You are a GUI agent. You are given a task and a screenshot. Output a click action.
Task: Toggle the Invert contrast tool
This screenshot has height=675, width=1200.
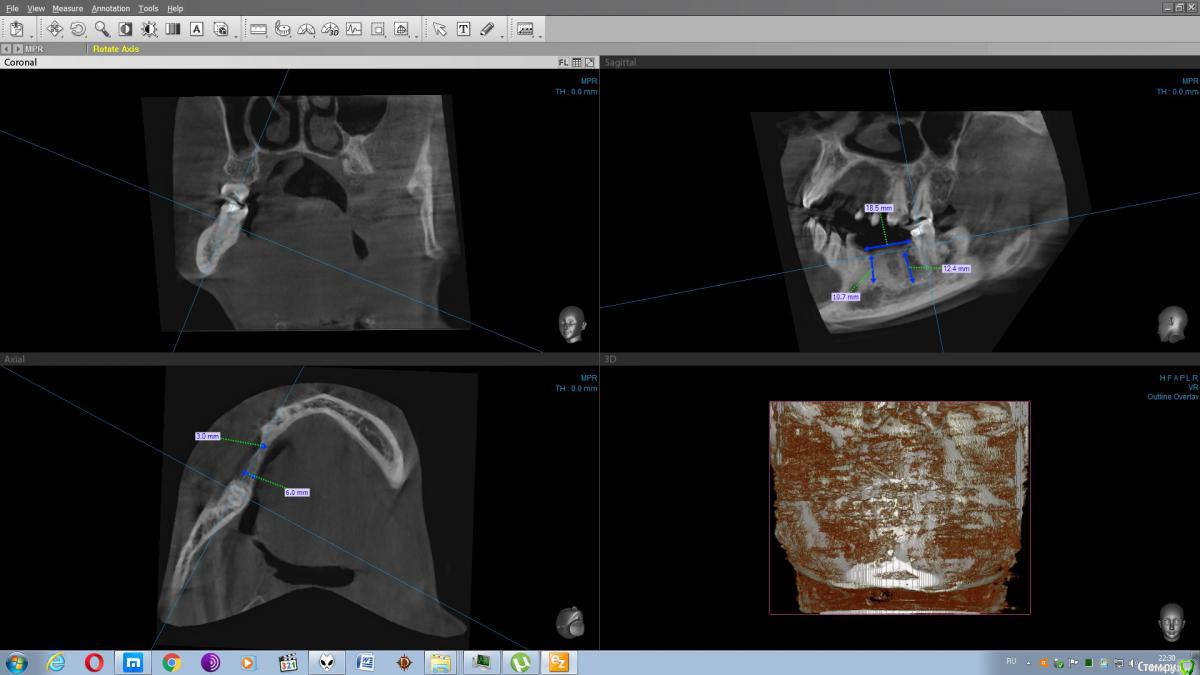[126, 29]
